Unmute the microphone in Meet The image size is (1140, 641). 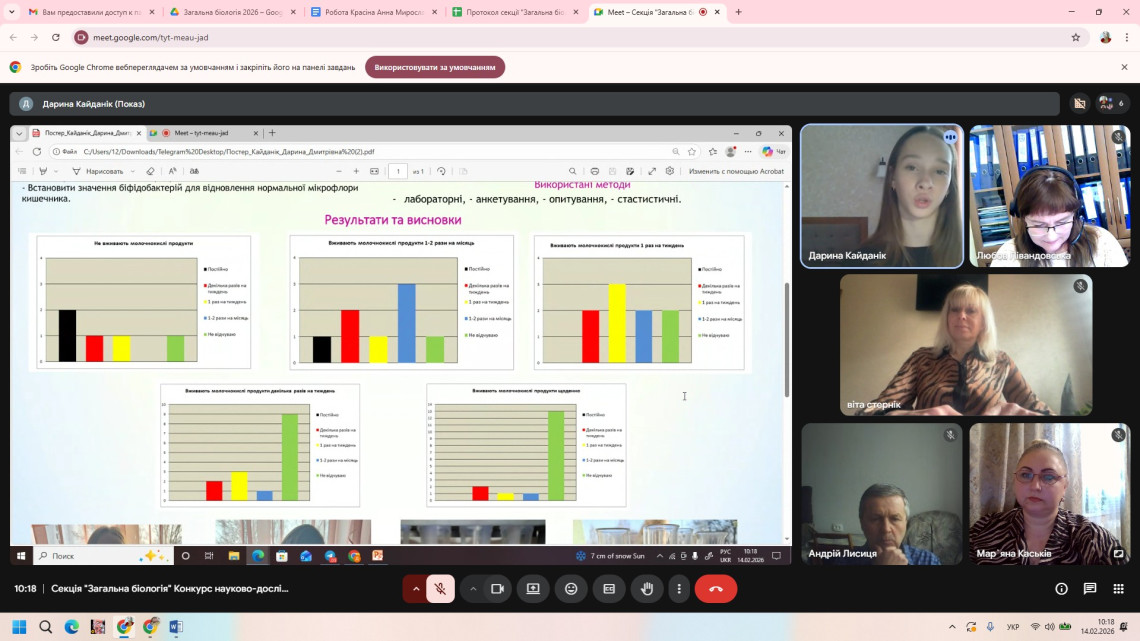(x=440, y=589)
